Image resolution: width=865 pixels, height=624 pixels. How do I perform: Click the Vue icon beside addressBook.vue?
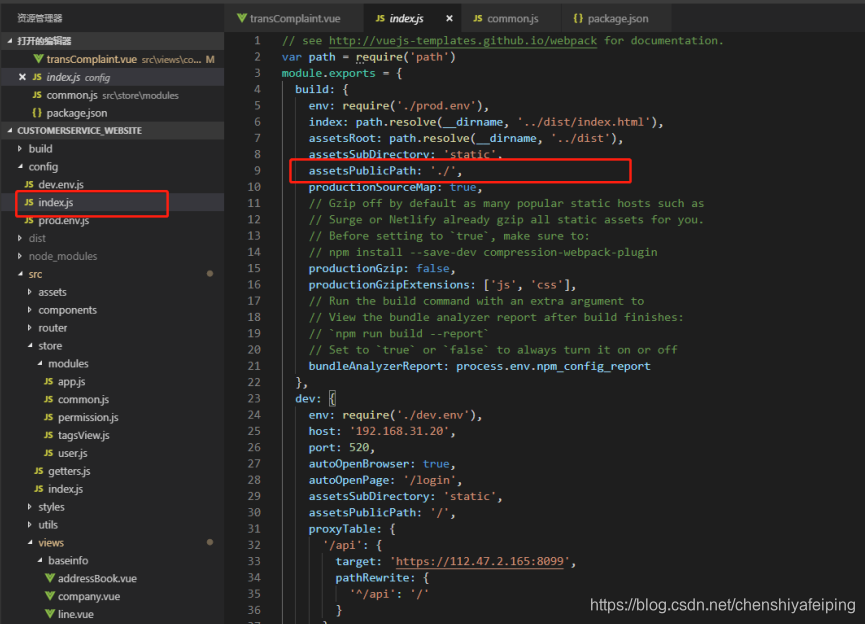(50, 578)
